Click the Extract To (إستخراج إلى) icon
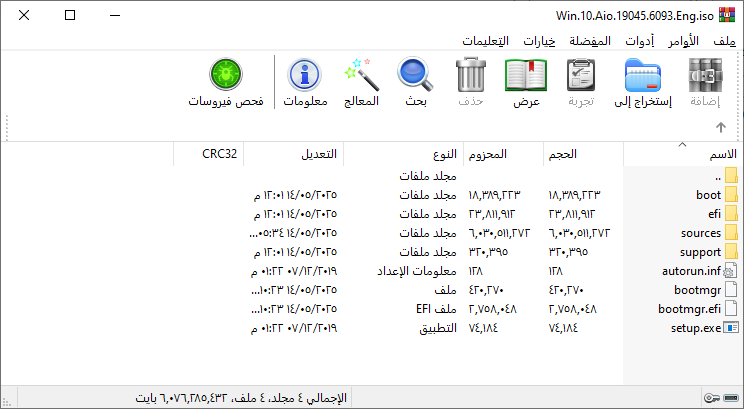Viewport: 744px width, 409px height. point(643,75)
